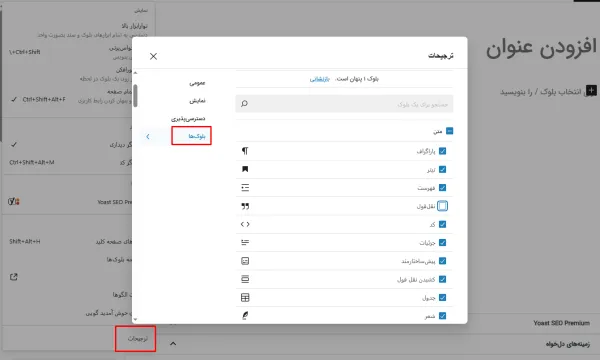Uncheck the Preformatted (پیش‌ساختارمند) block checkbox

(x=442, y=261)
